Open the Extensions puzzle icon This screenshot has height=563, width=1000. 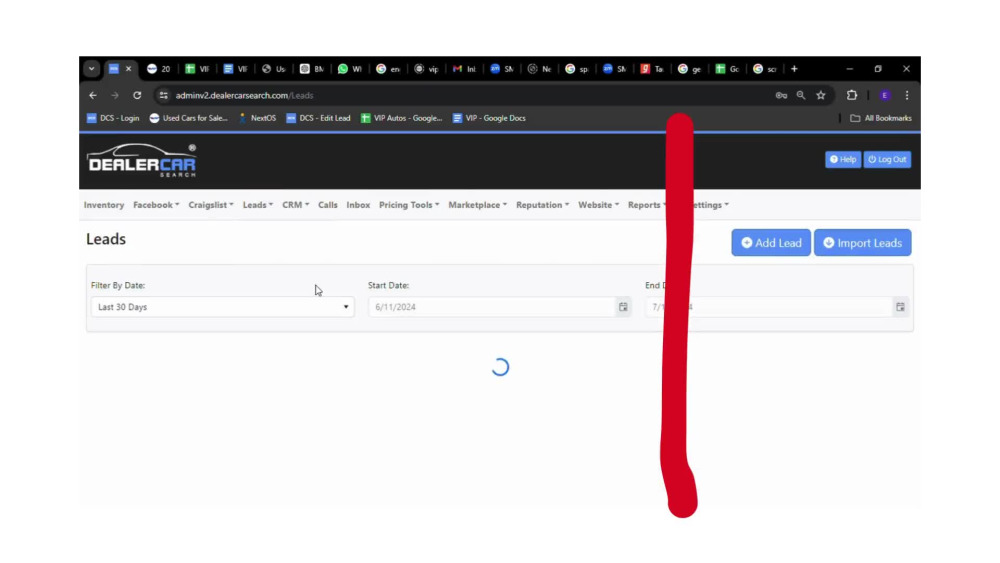pyautogui.click(x=852, y=96)
